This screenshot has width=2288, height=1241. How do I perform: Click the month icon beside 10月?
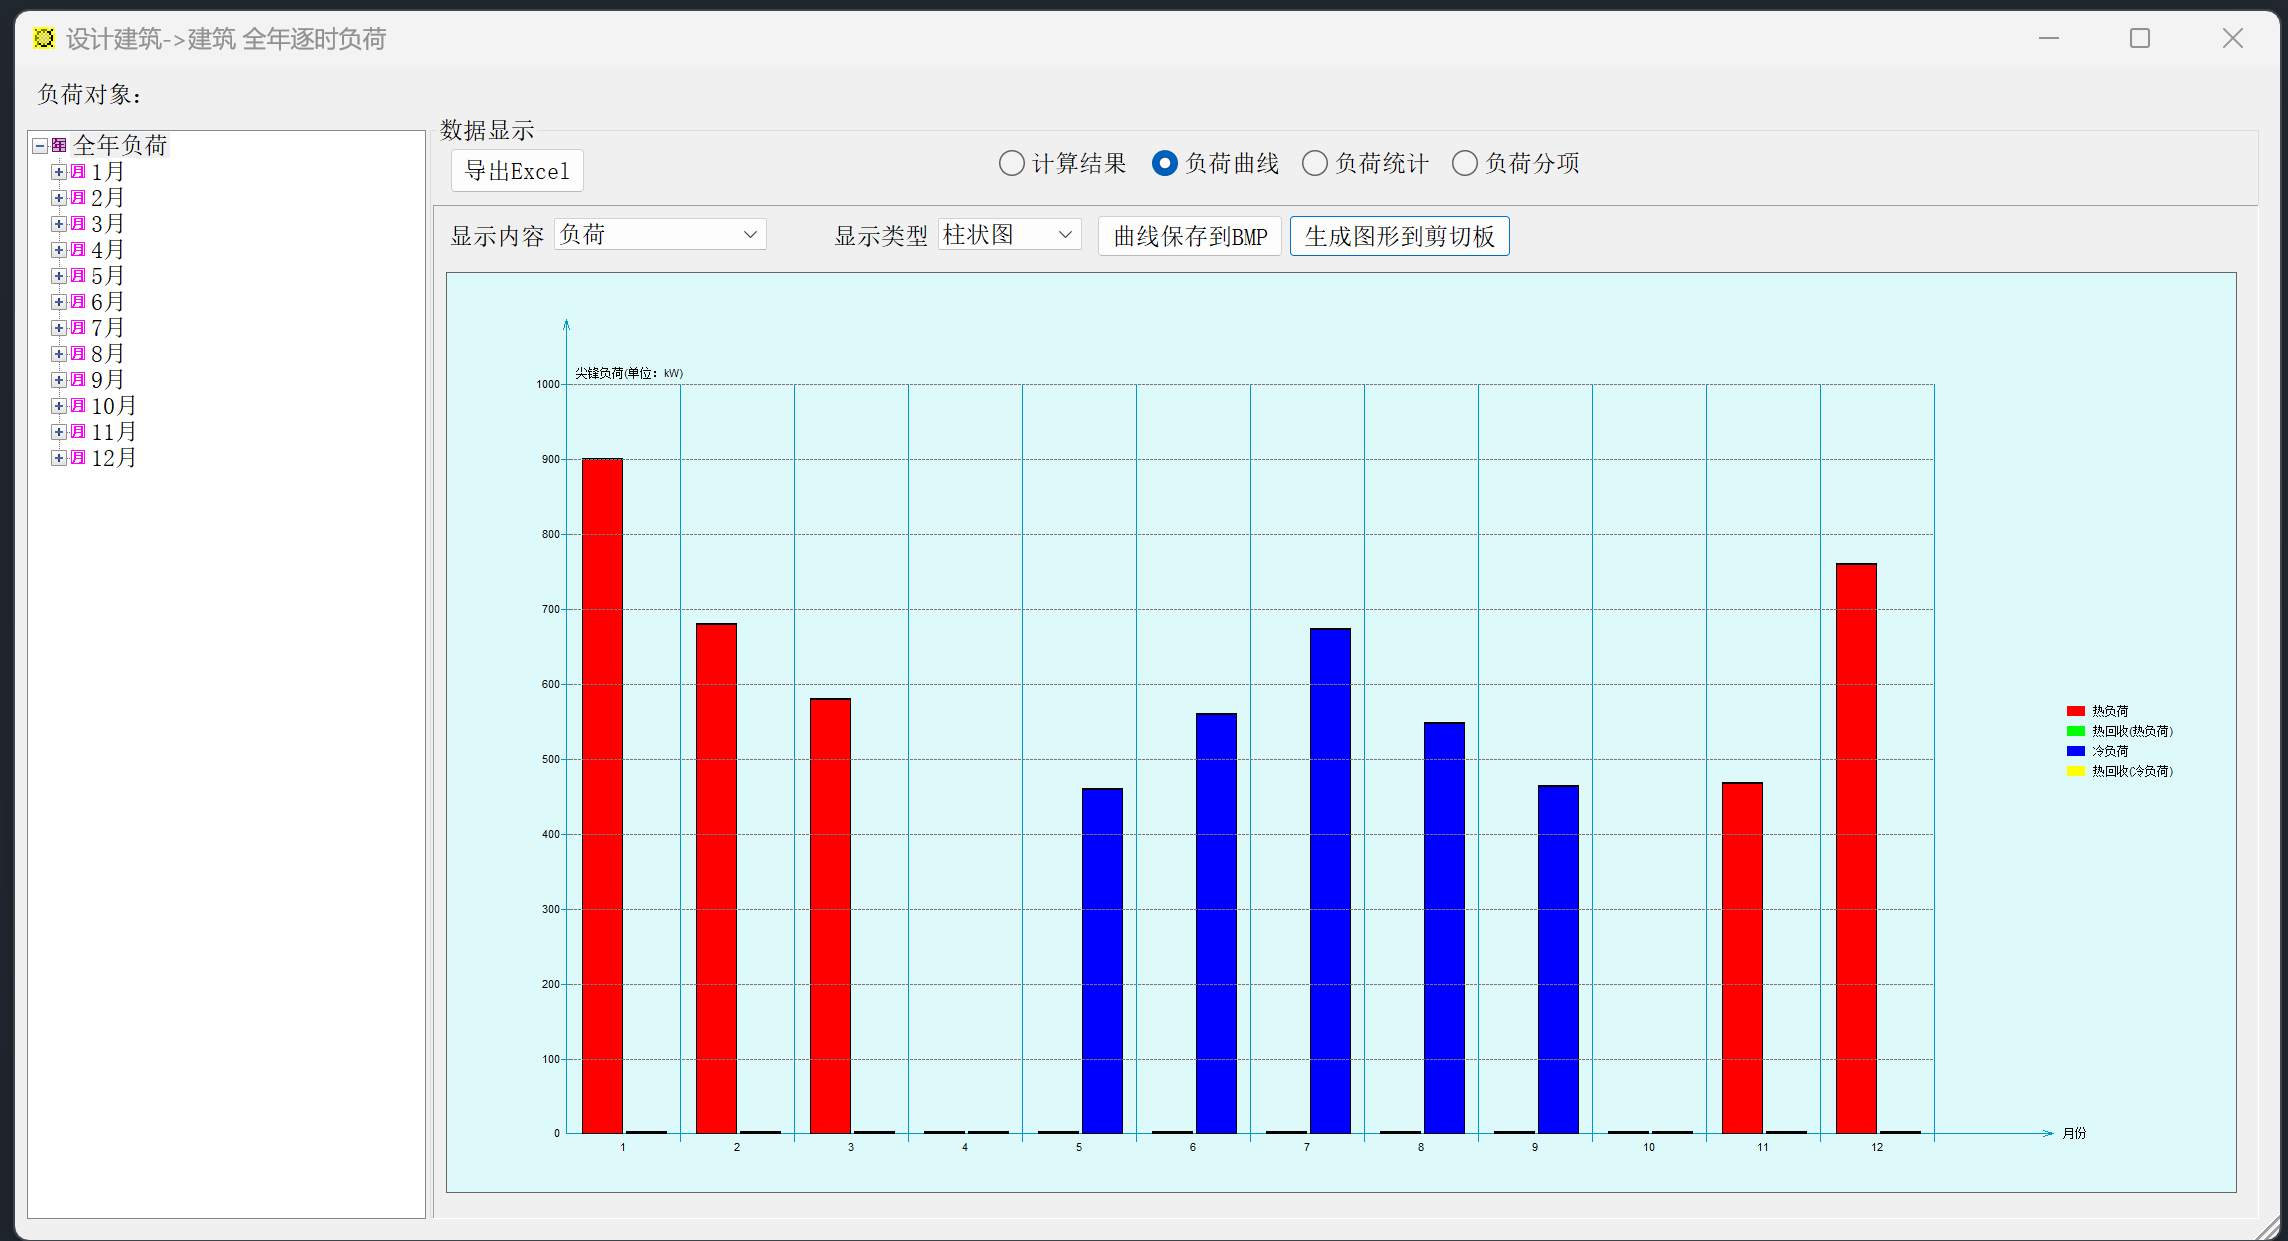click(78, 406)
